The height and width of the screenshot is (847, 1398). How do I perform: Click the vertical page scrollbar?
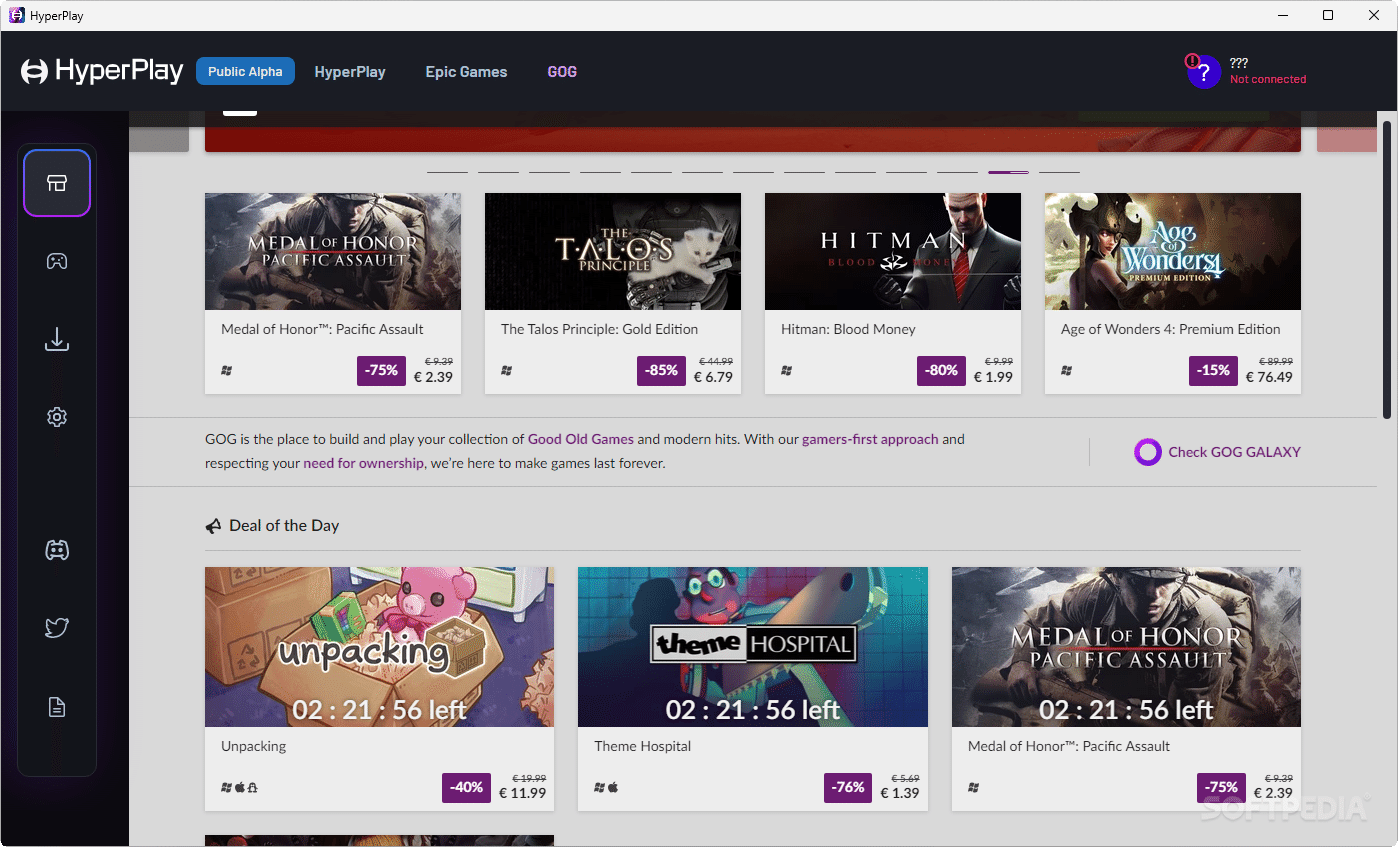pos(1387,270)
